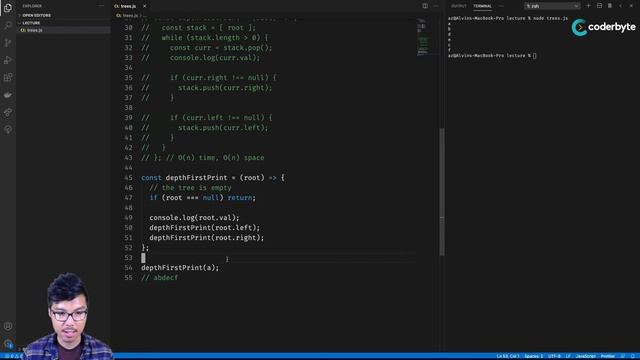Click Prettier in status bar

coord(607,356)
